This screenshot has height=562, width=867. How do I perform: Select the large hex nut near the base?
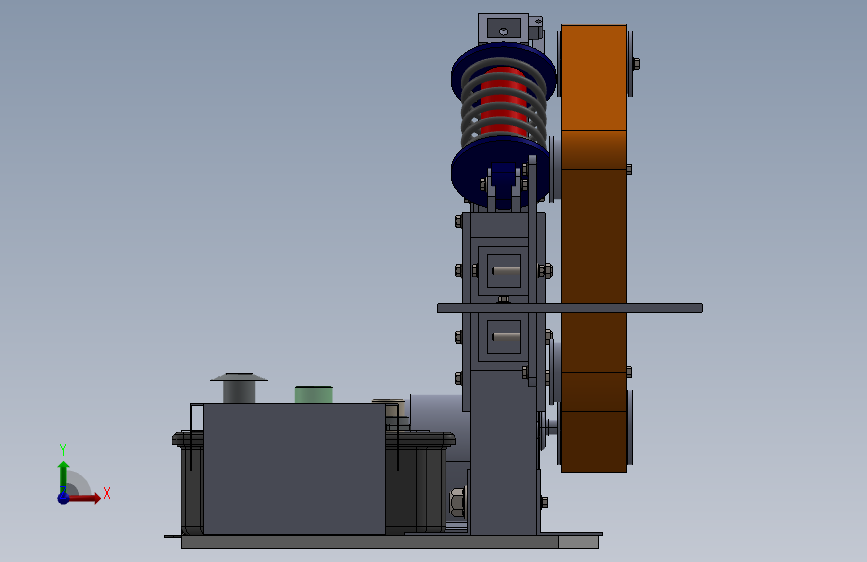(x=458, y=502)
